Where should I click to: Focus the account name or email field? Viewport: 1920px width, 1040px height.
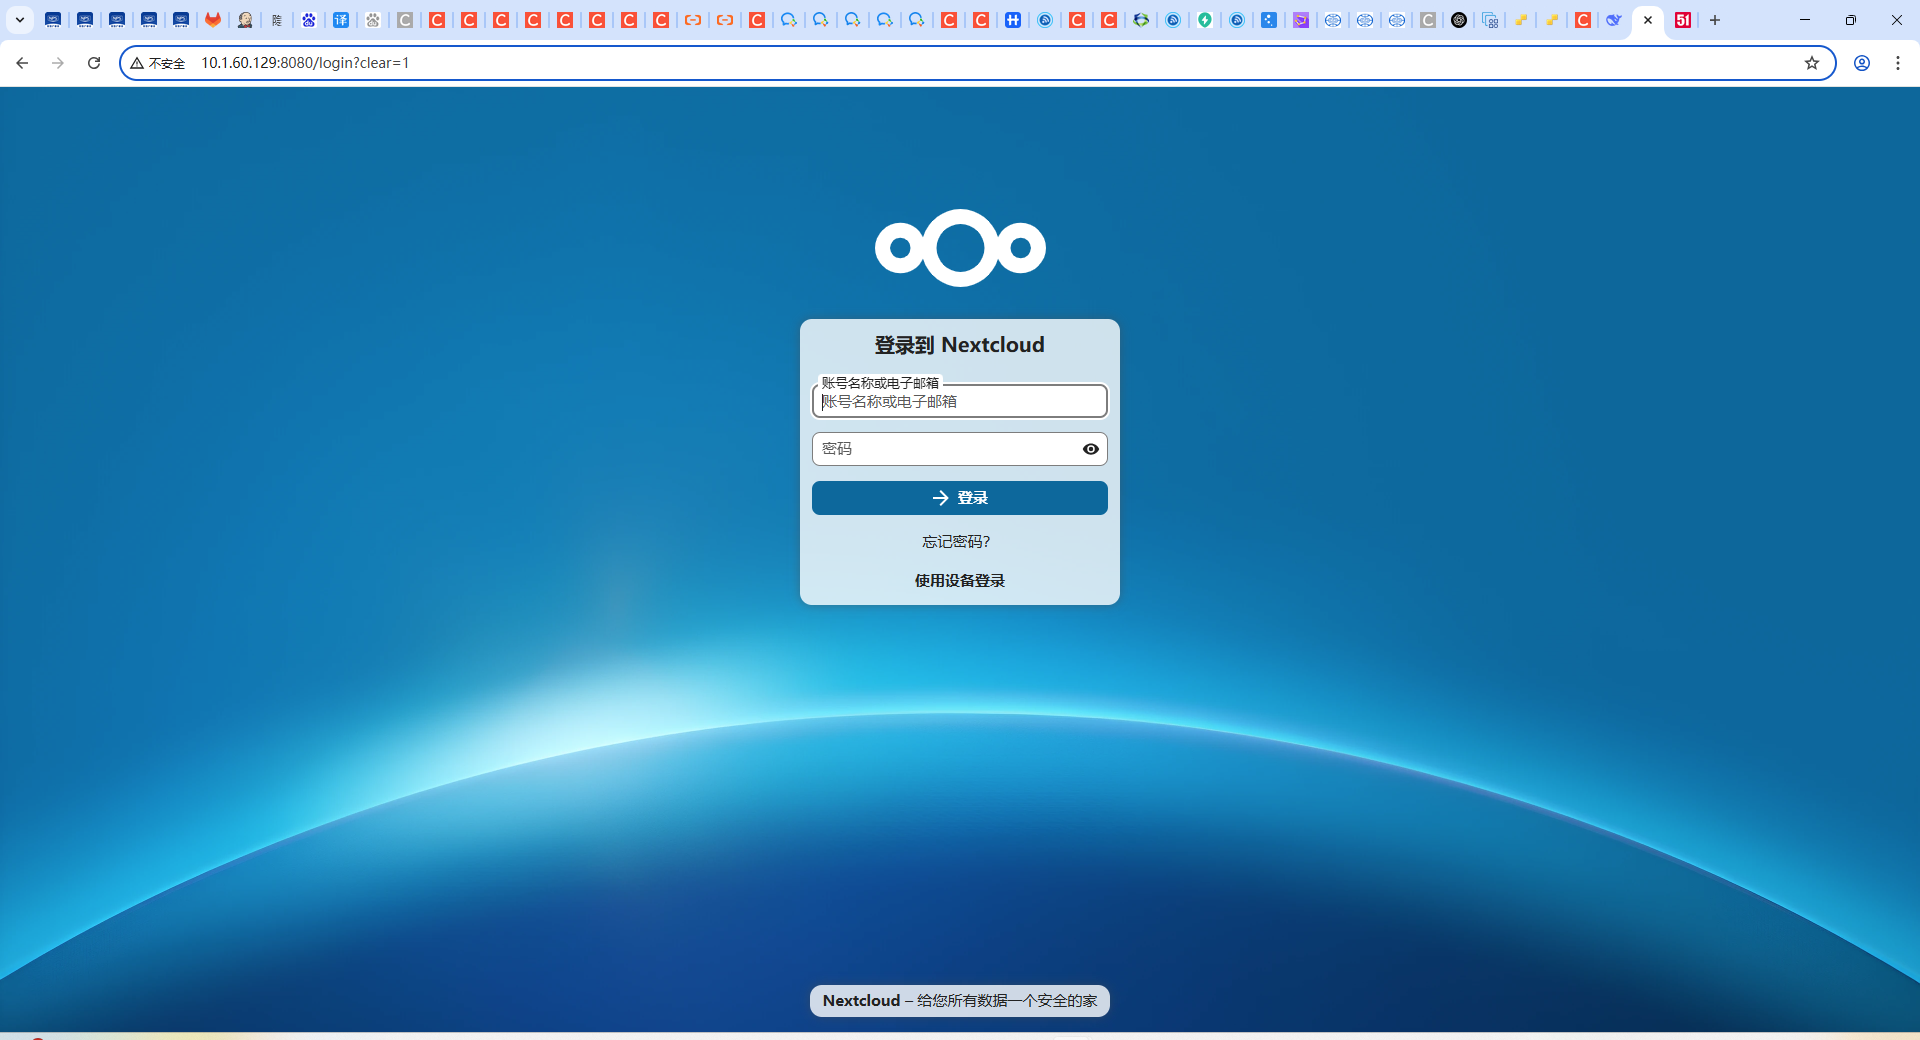[x=960, y=401]
